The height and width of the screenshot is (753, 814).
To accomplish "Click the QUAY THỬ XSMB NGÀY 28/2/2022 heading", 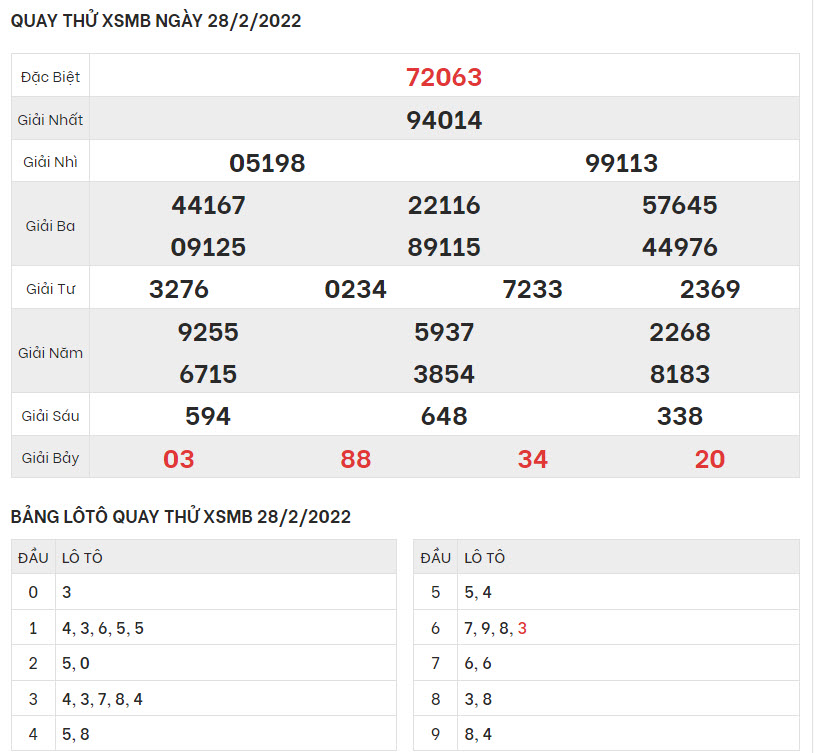I will pos(156,21).
